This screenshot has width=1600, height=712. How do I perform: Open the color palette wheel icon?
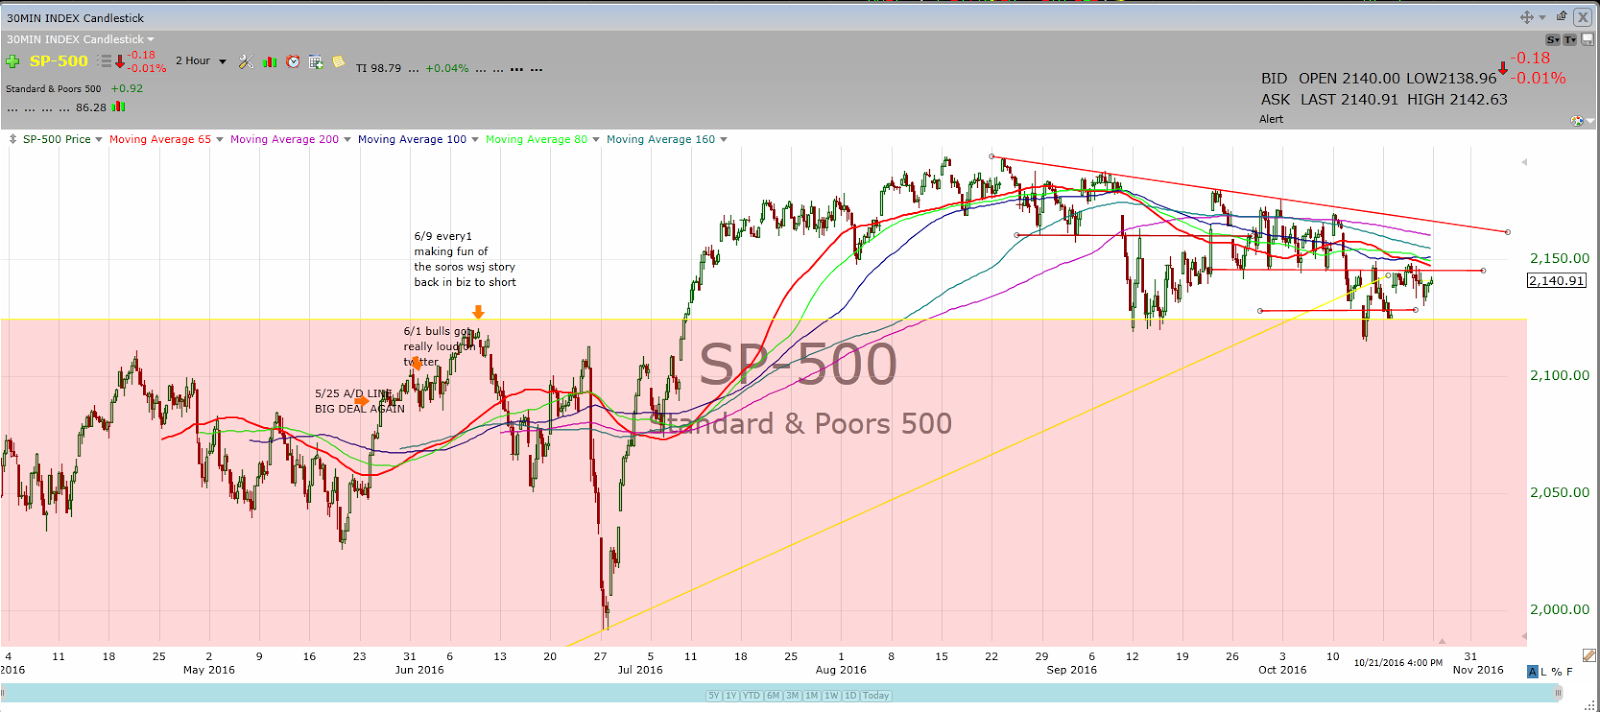tap(1577, 121)
